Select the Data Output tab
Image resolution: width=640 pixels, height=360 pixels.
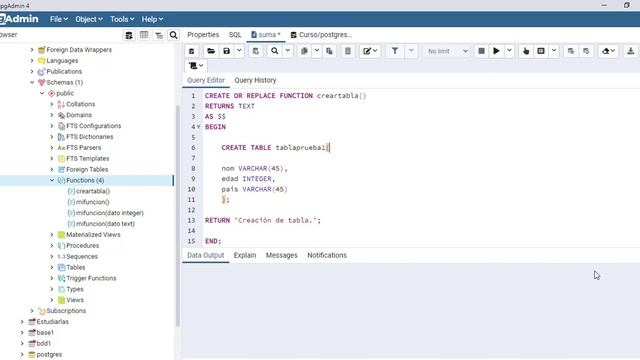pyautogui.click(x=206, y=255)
